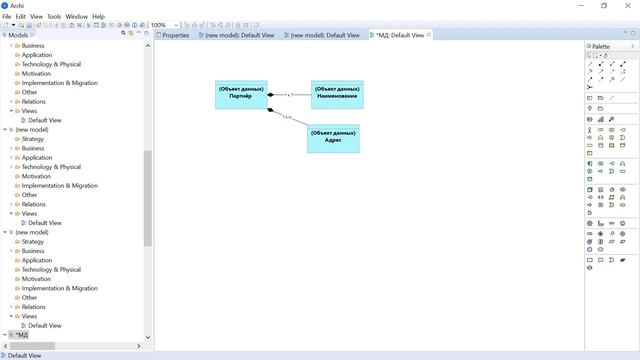640x360 pixels.
Task: Select the Junction tool in Palette
Action: click(x=590, y=87)
